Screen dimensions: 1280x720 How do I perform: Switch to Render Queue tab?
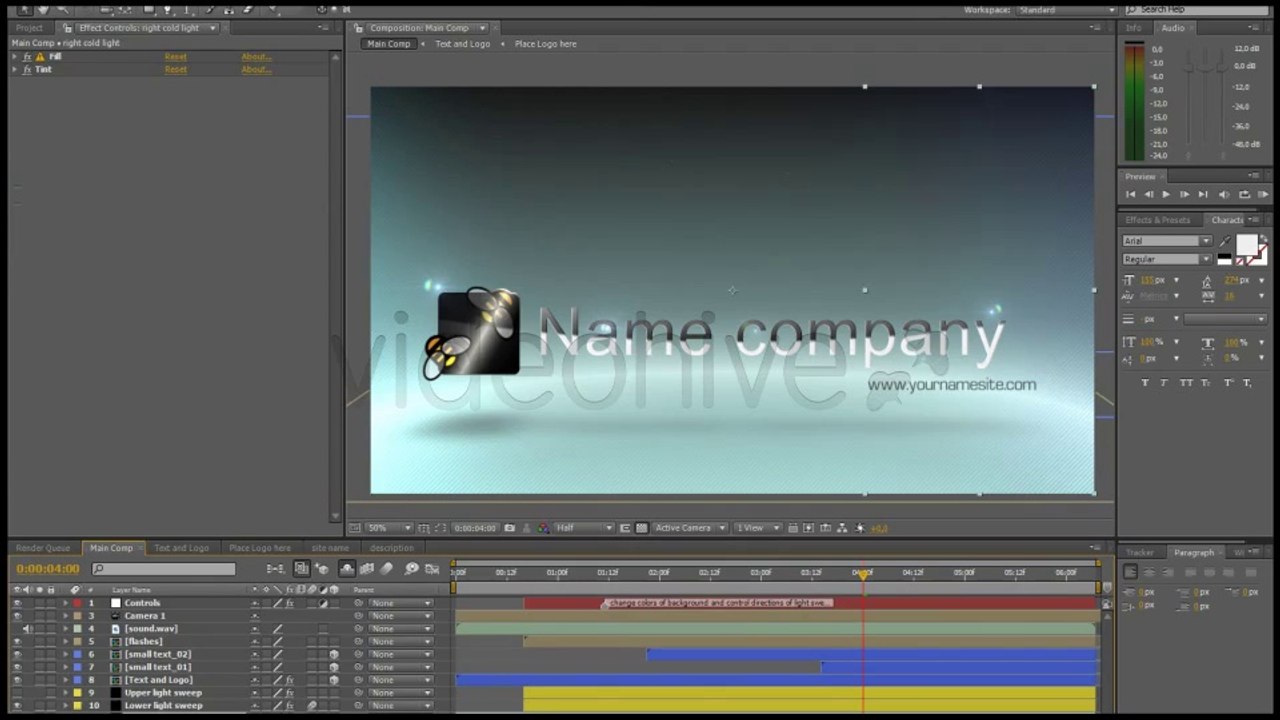click(43, 548)
